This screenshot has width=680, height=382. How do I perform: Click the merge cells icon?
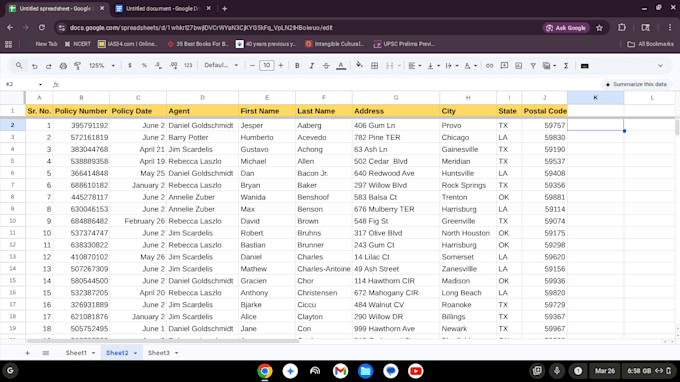pyautogui.click(x=389, y=66)
